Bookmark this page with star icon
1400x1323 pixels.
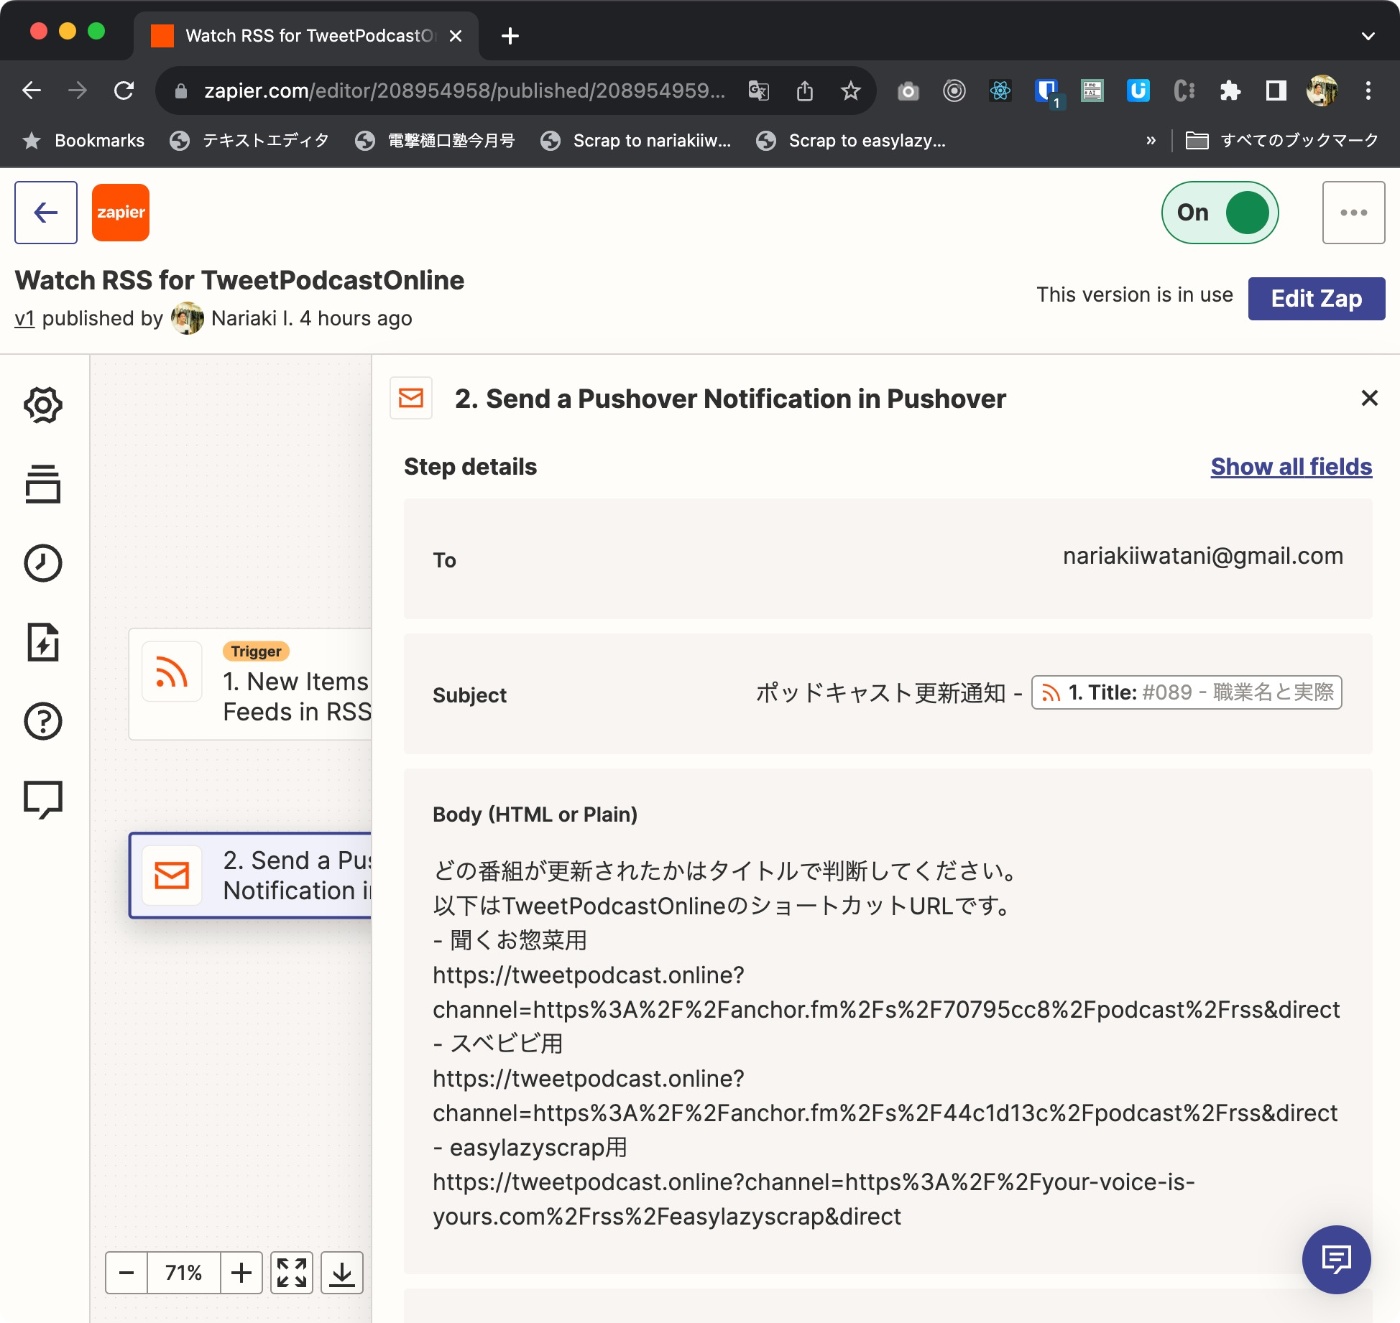[851, 91]
